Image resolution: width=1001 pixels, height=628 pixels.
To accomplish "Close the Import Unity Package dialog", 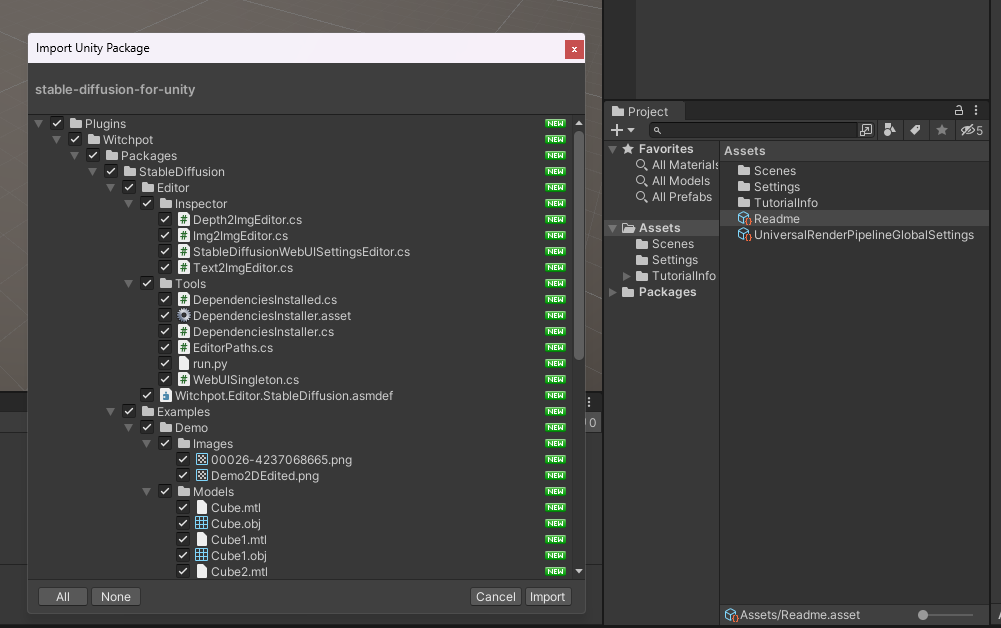I will [574, 49].
